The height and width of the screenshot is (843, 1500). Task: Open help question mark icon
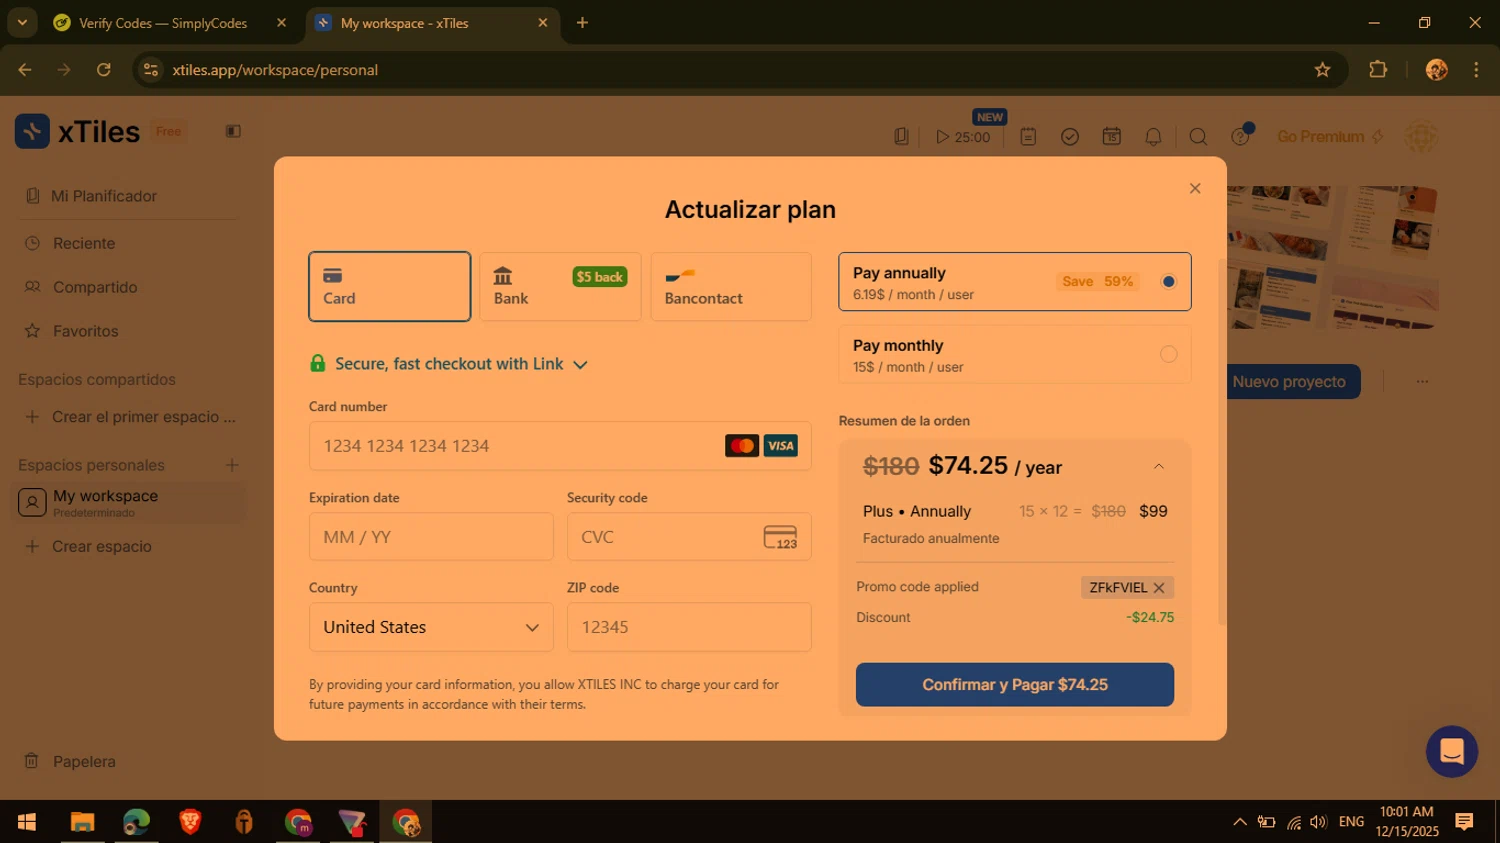click(1240, 137)
